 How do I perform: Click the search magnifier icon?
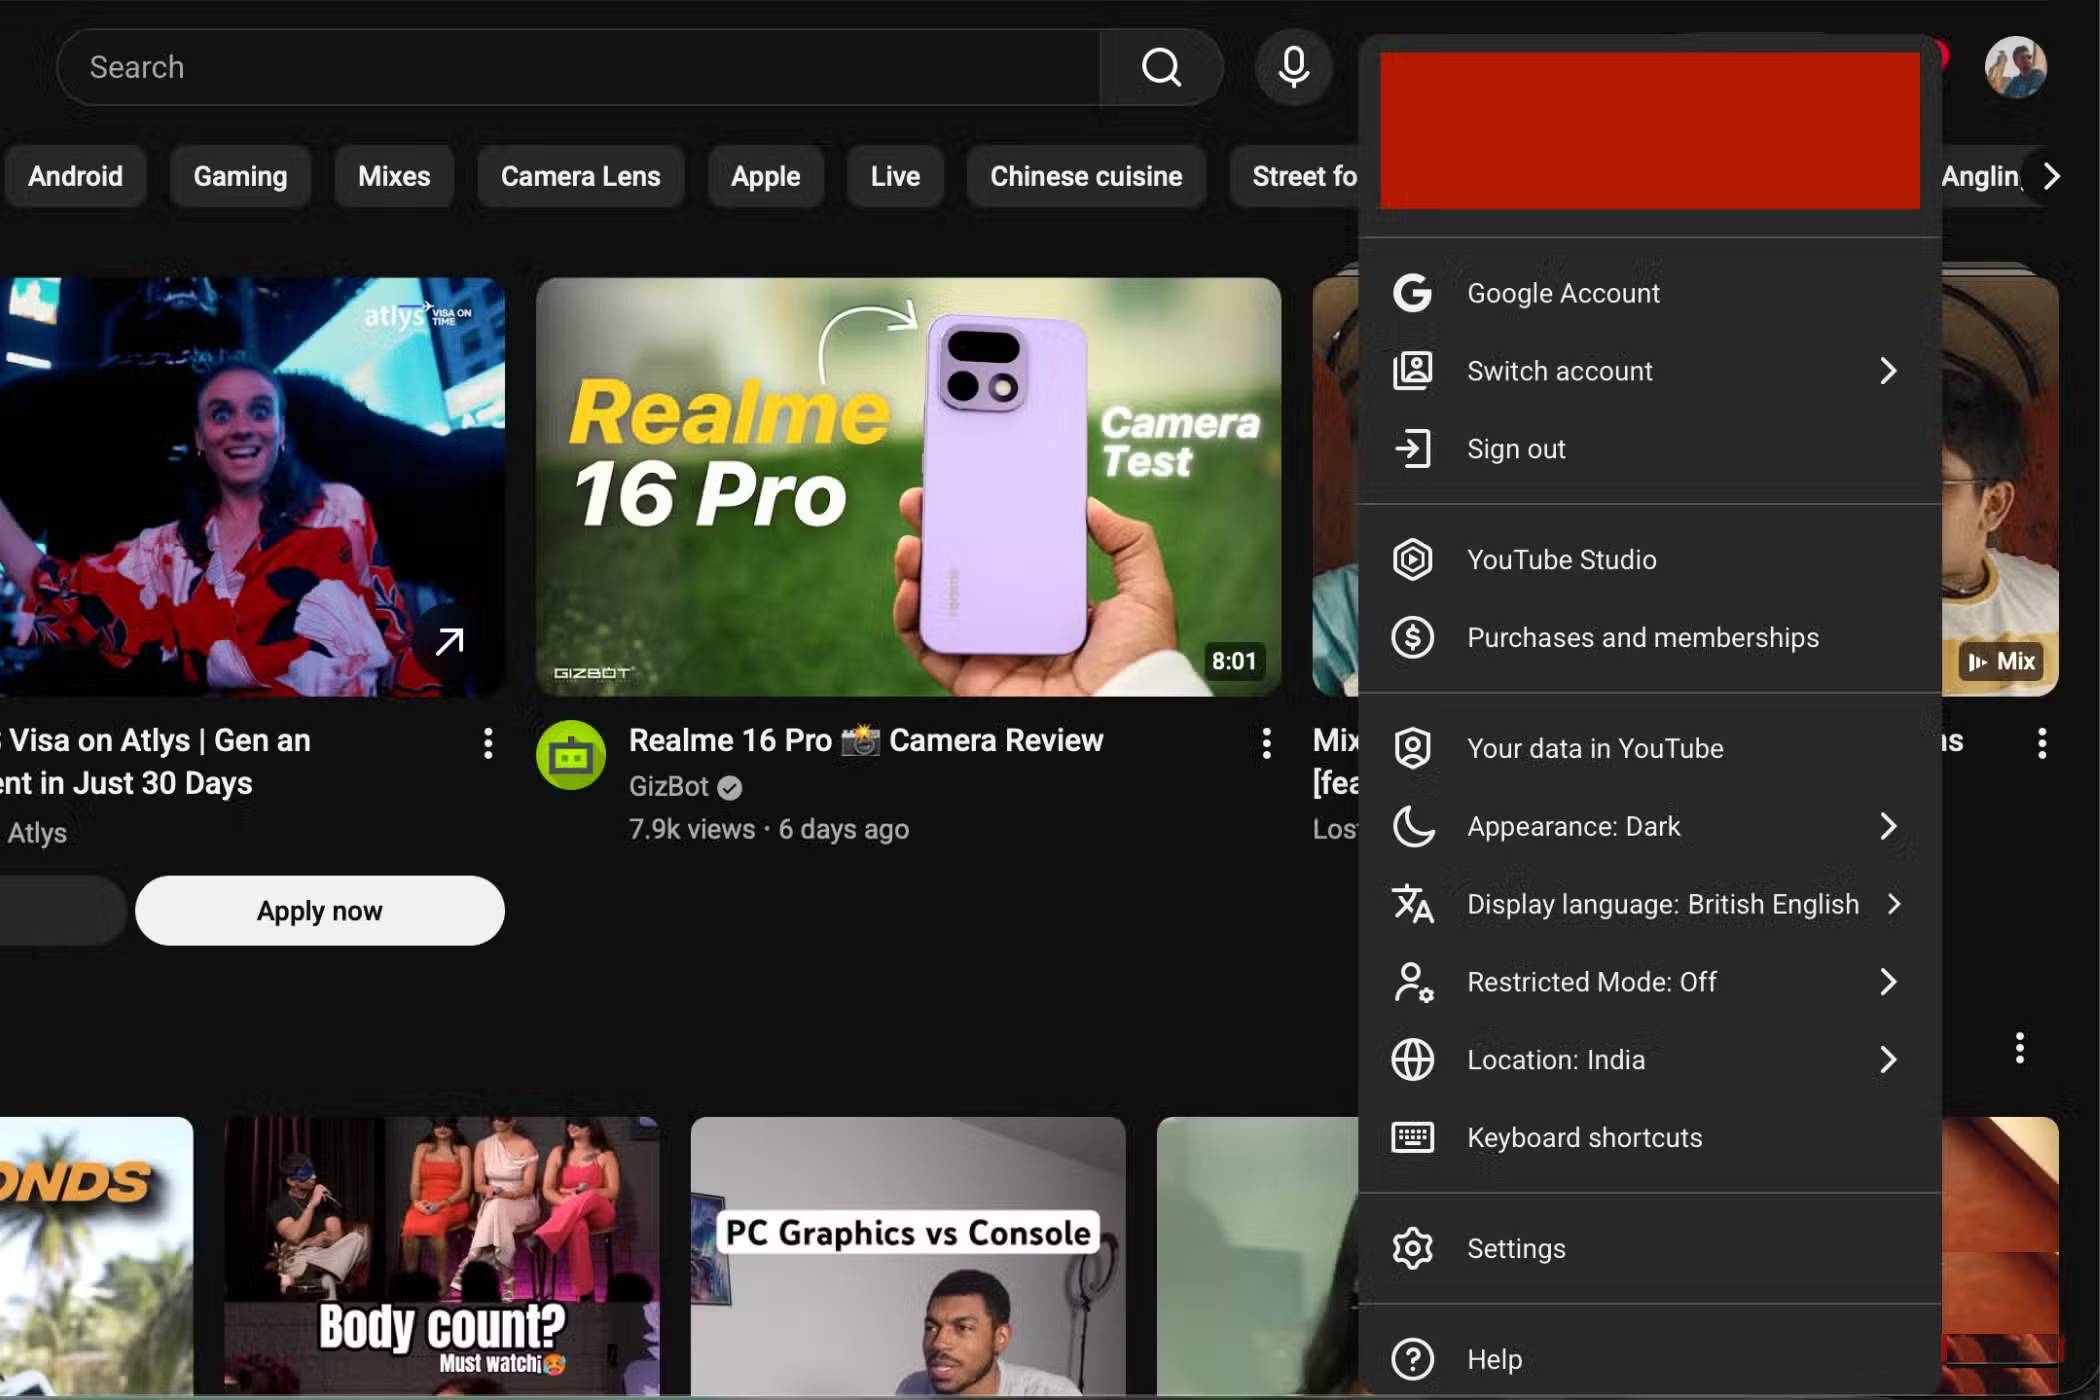coord(1160,67)
